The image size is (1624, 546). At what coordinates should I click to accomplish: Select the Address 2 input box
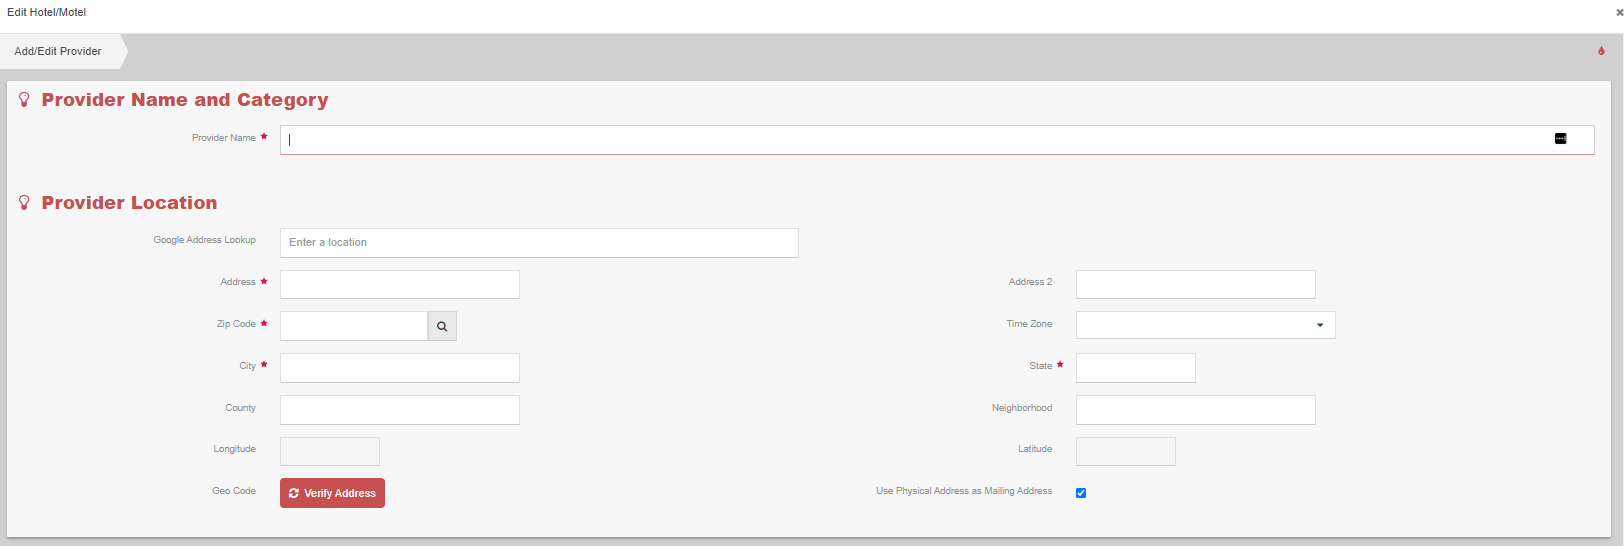point(1195,284)
